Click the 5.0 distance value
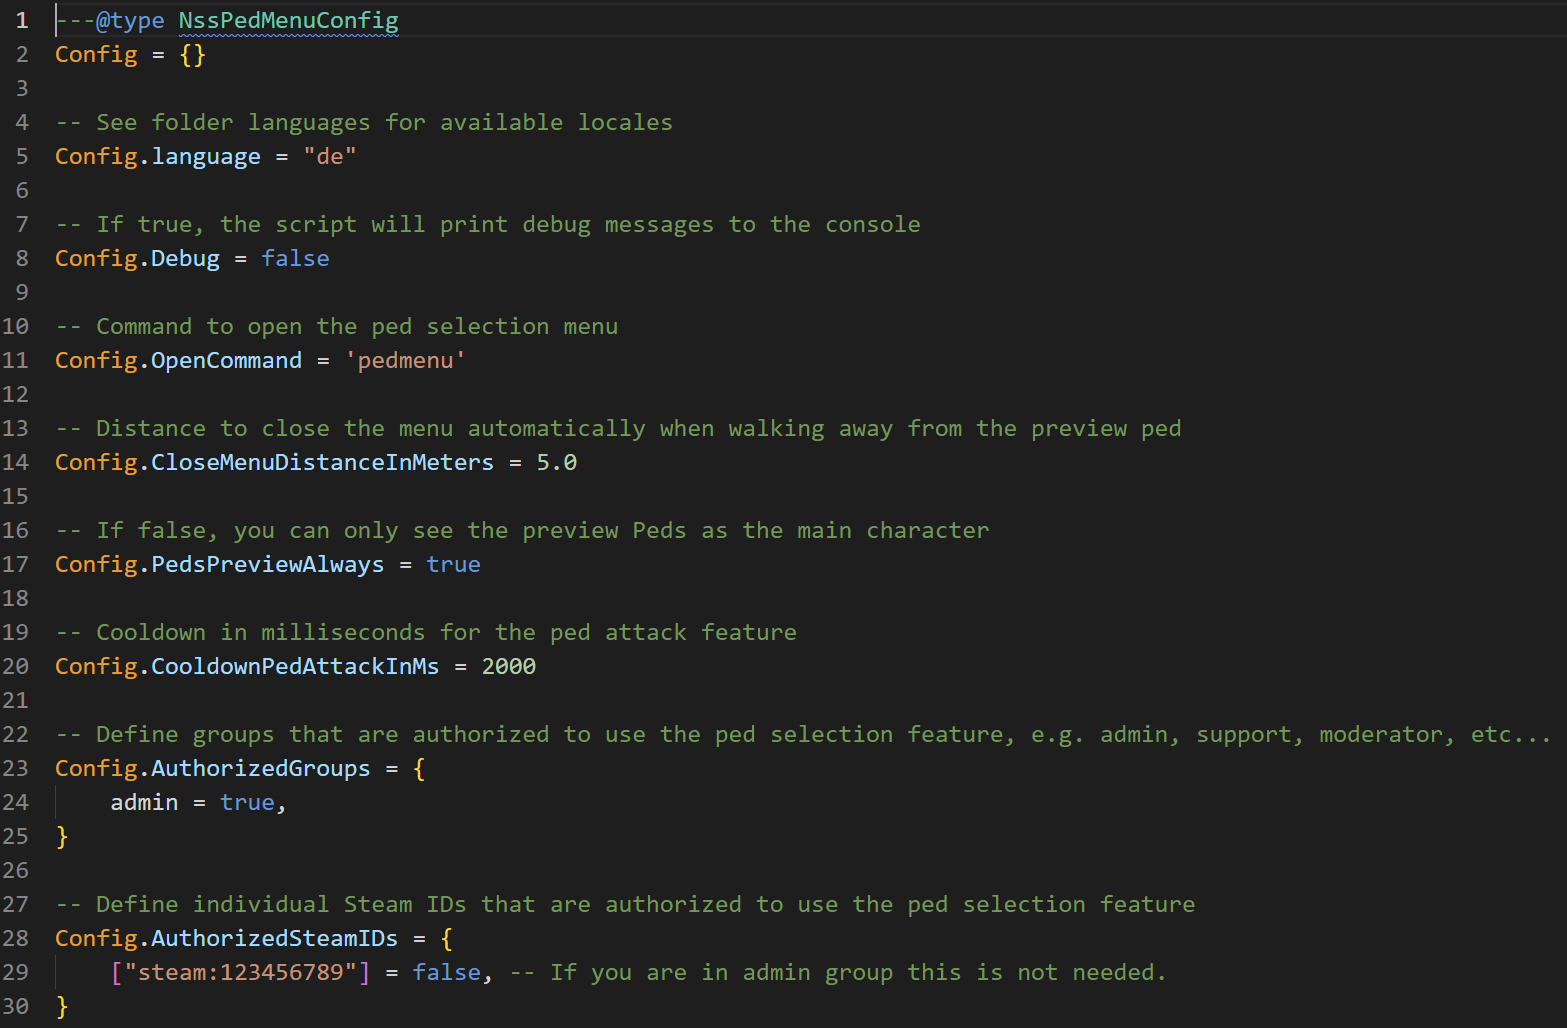Viewport: 1567px width, 1028px height. [x=556, y=462]
